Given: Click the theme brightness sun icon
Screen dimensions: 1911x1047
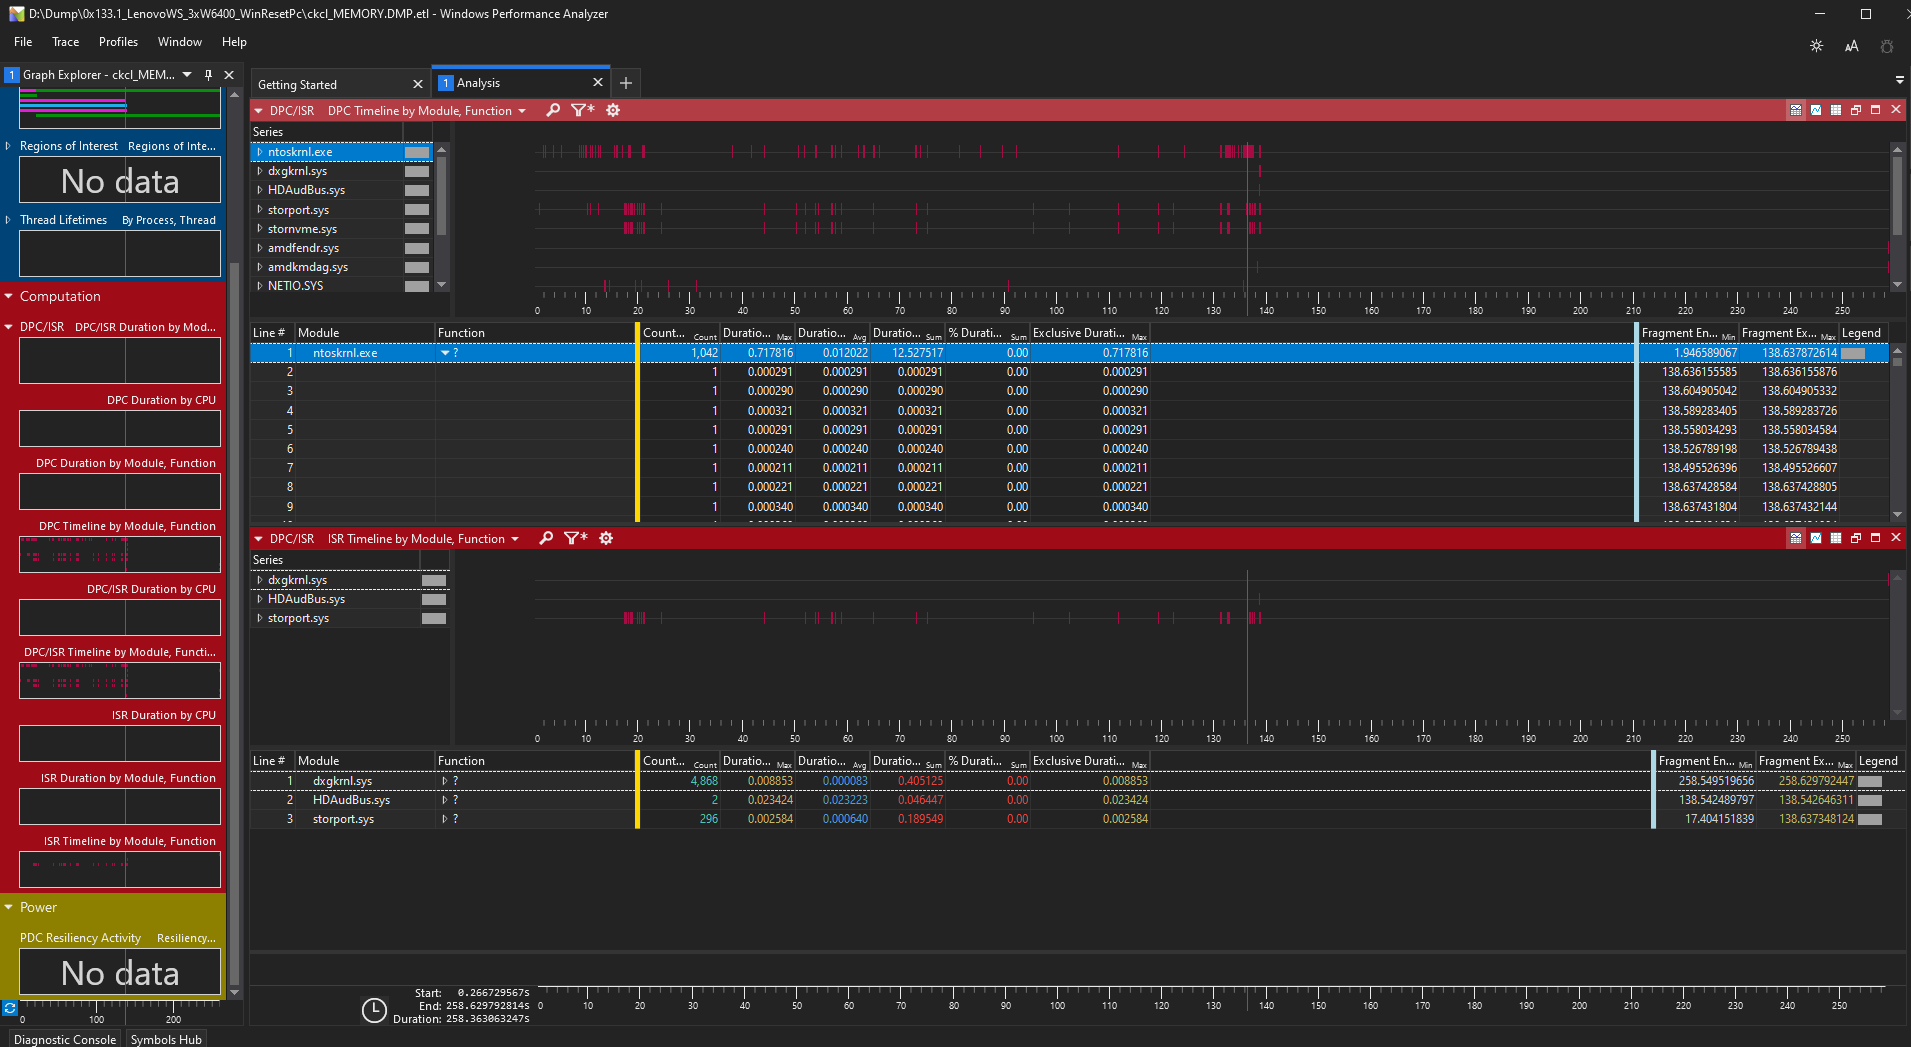Looking at the screenshot, I should [x=1817, y=46].
